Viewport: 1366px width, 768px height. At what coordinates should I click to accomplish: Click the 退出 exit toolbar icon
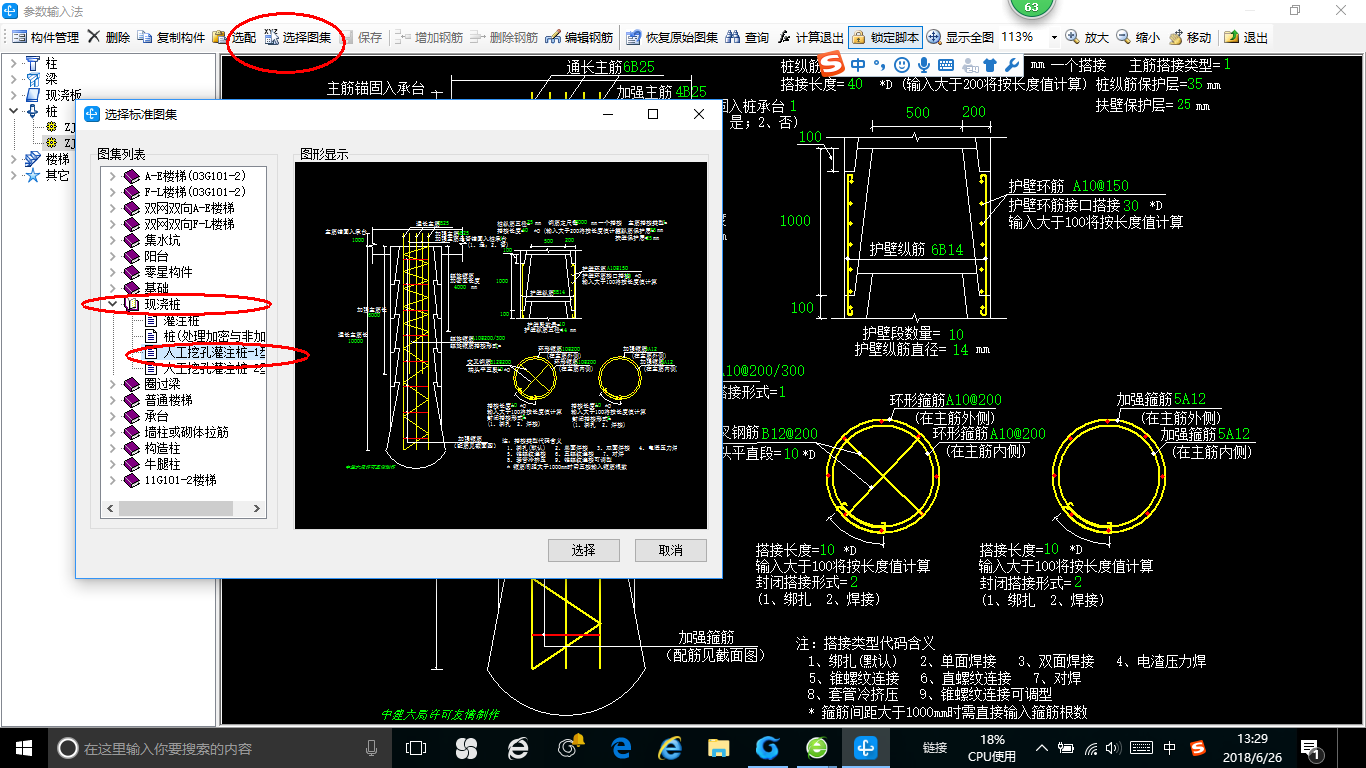(1231, 37)
